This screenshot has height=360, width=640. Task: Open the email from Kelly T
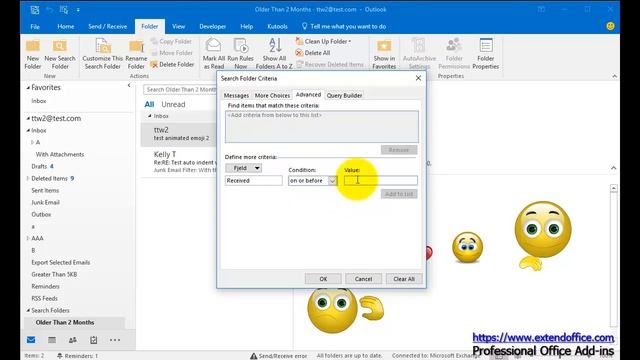[x=179, y=162]
